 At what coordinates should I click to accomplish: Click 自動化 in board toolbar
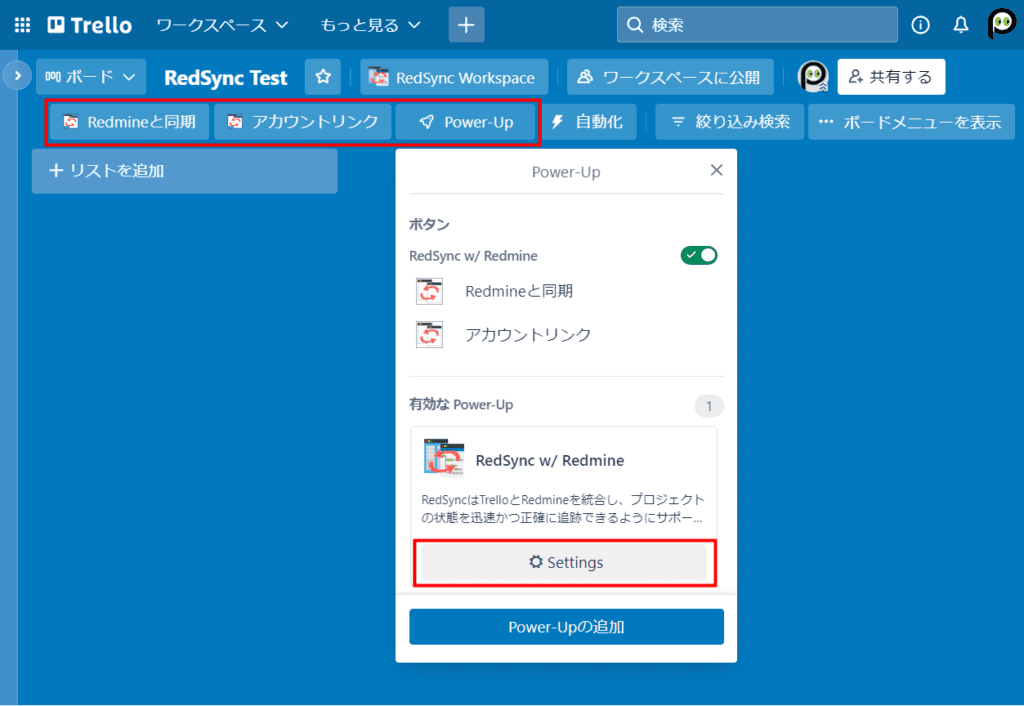pos(587,122)
